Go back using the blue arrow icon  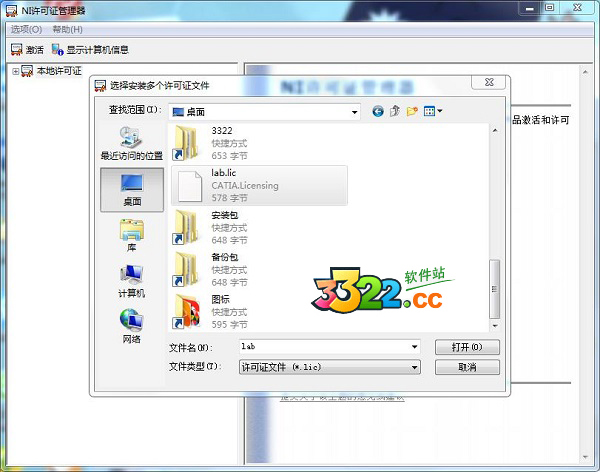pyautogui.click(x=378, y=111)
